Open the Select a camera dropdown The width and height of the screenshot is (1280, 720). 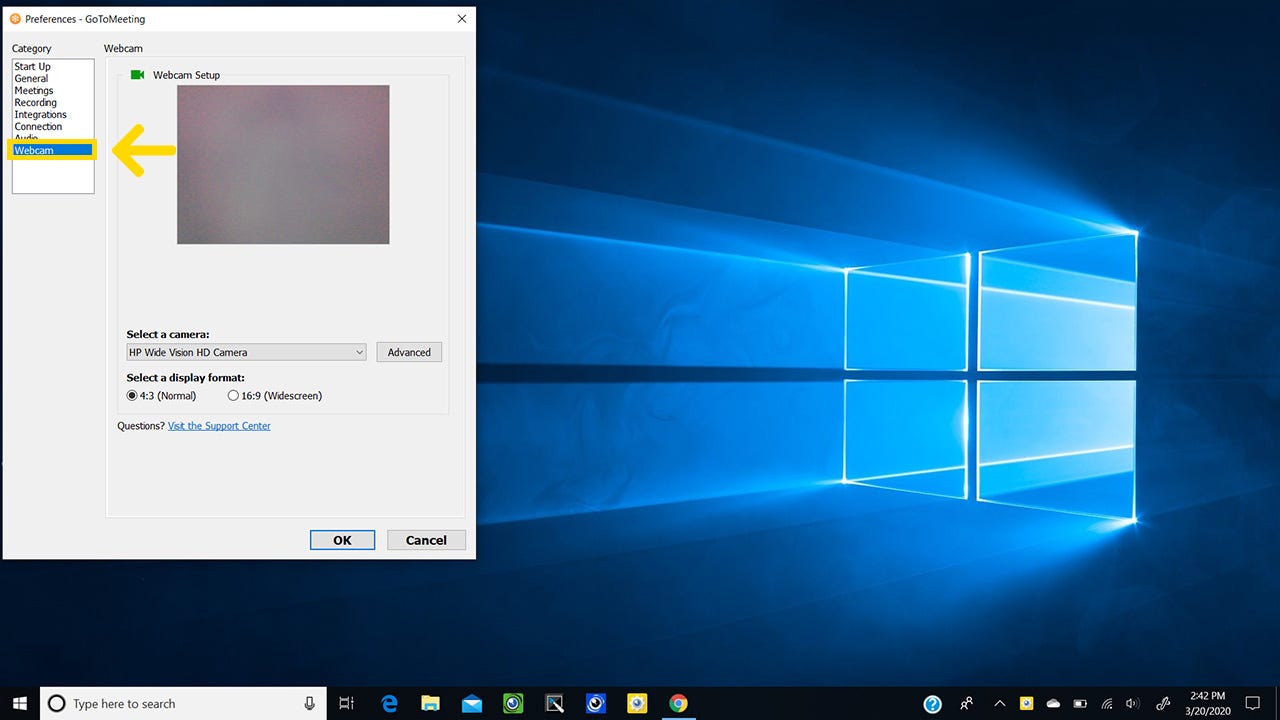click(247, 352)
